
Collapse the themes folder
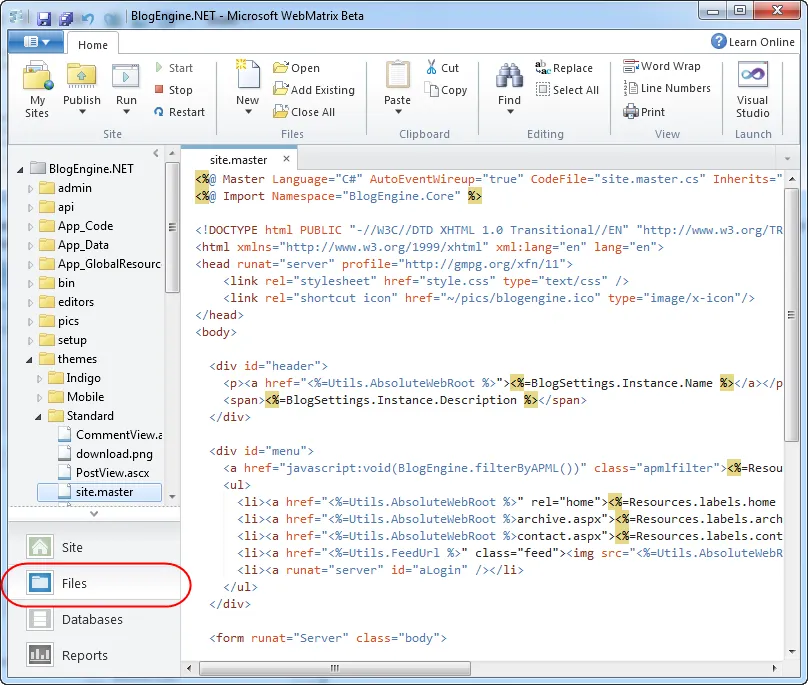[x=31, y=359]
